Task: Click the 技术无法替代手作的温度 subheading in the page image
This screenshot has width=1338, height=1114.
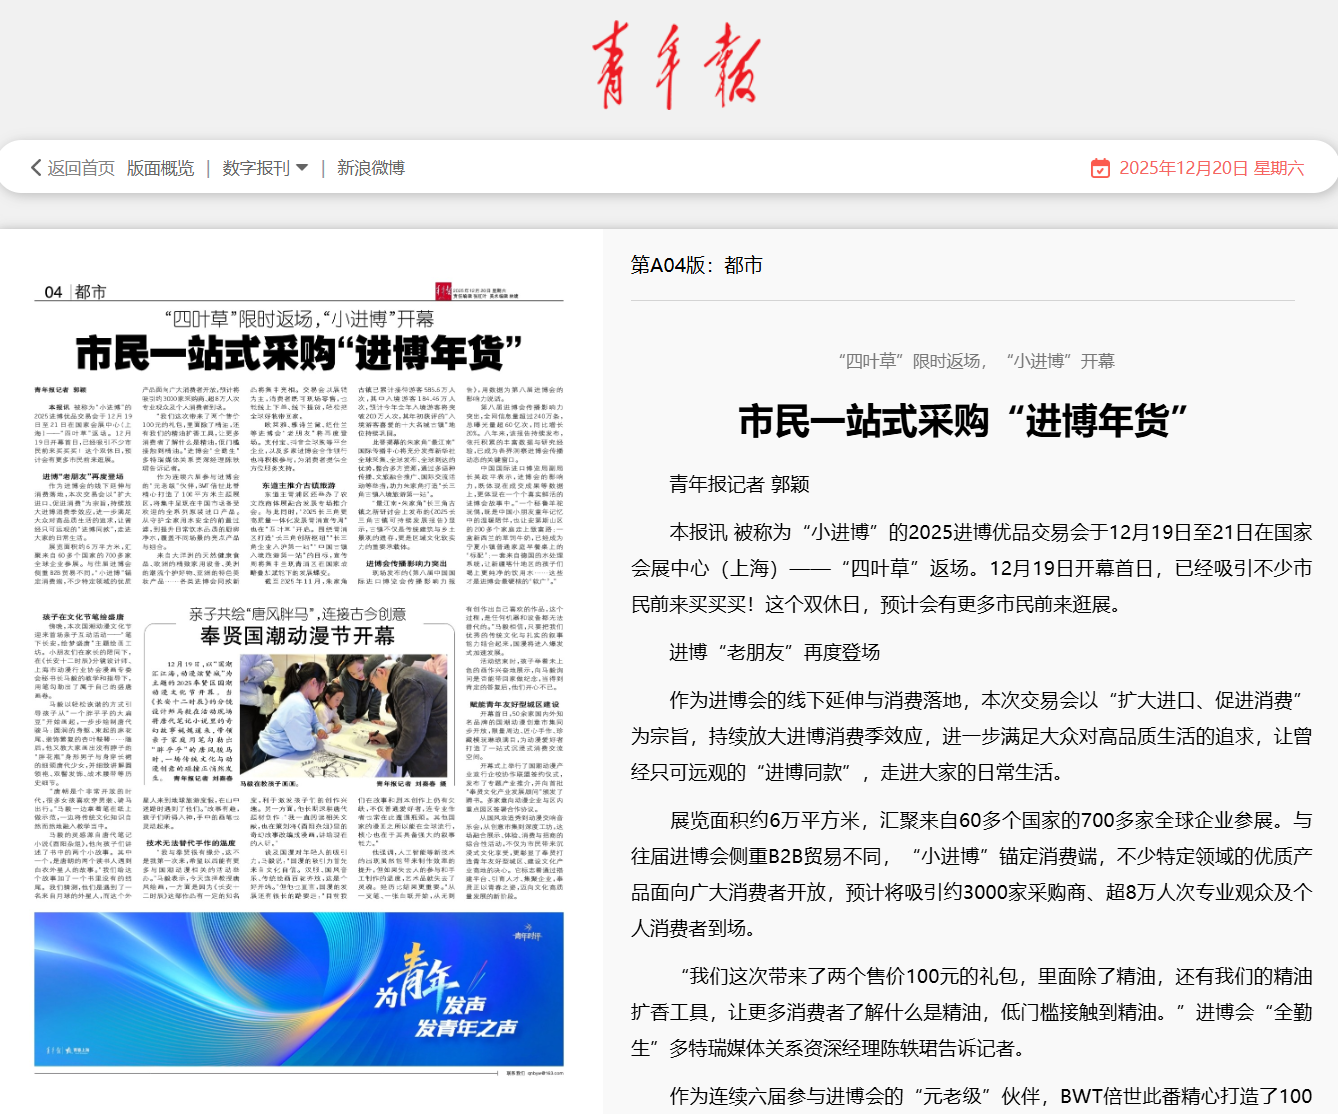Action: point(190,843)
